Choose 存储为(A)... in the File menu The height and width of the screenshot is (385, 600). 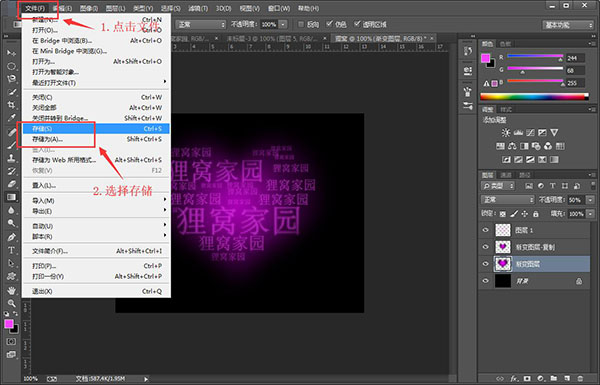click(96, 139)
